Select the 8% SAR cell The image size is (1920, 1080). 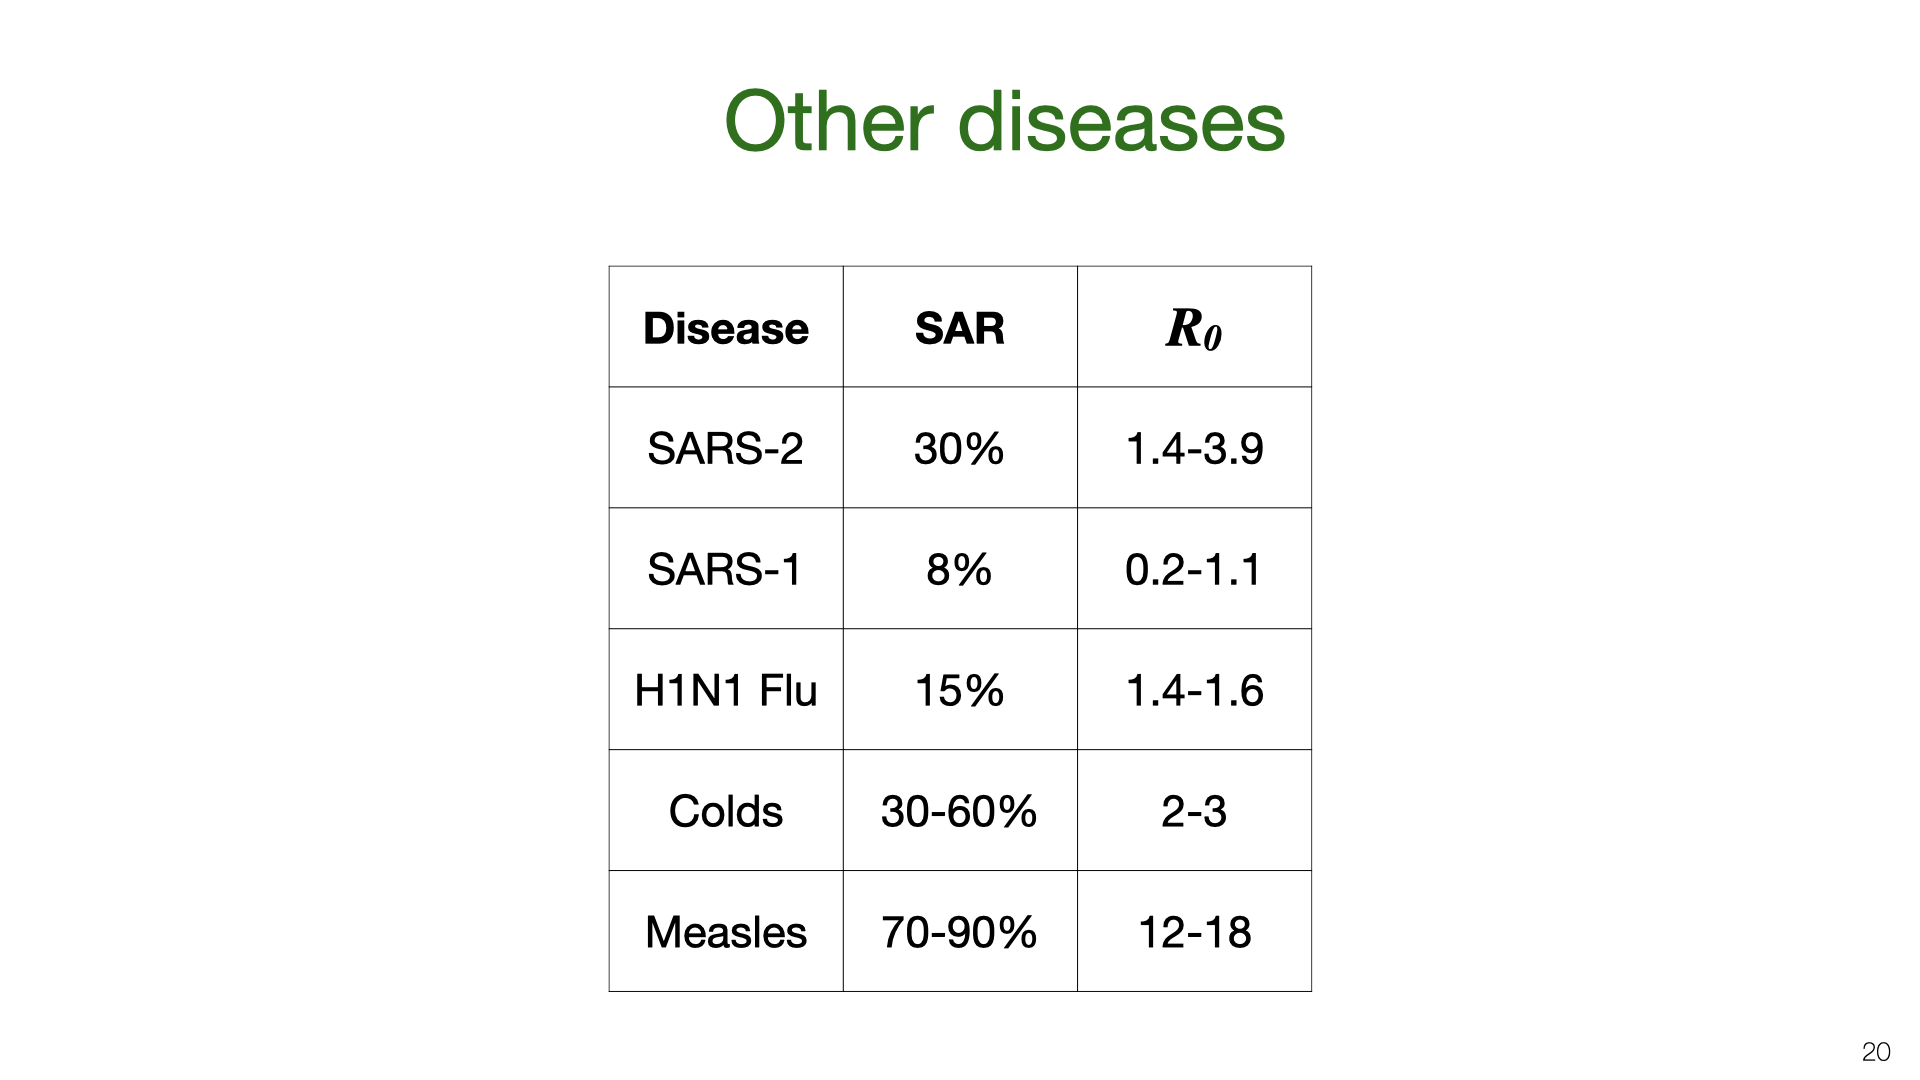pos(960,569)
